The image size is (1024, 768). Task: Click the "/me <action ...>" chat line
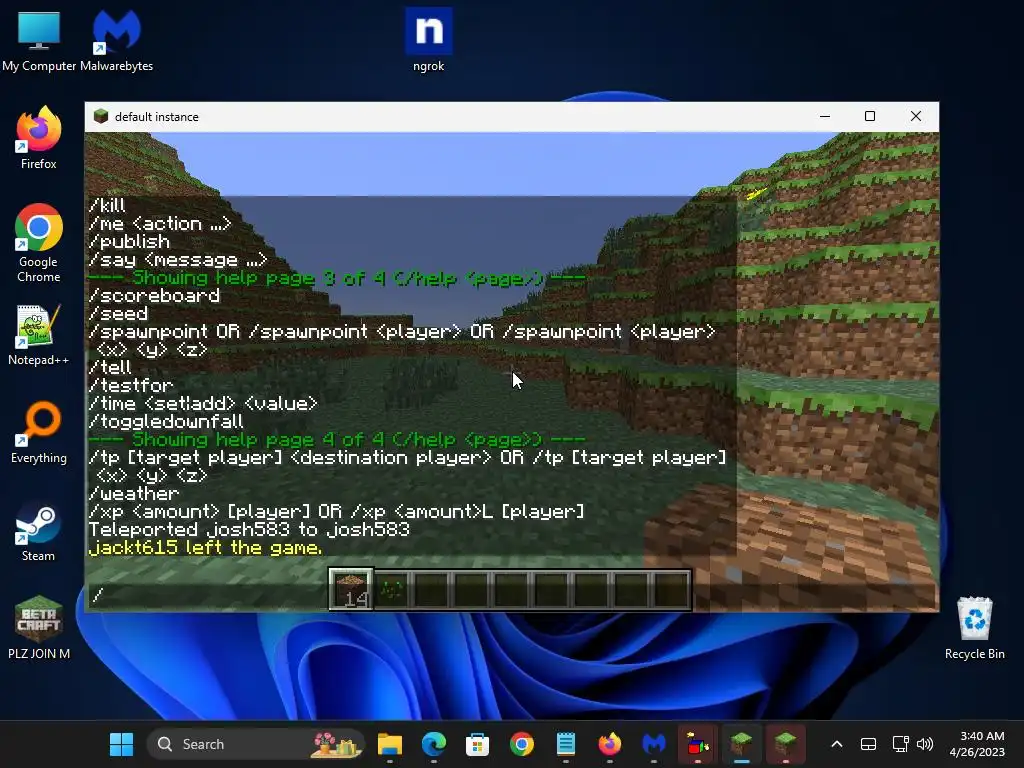click(160, 224)
